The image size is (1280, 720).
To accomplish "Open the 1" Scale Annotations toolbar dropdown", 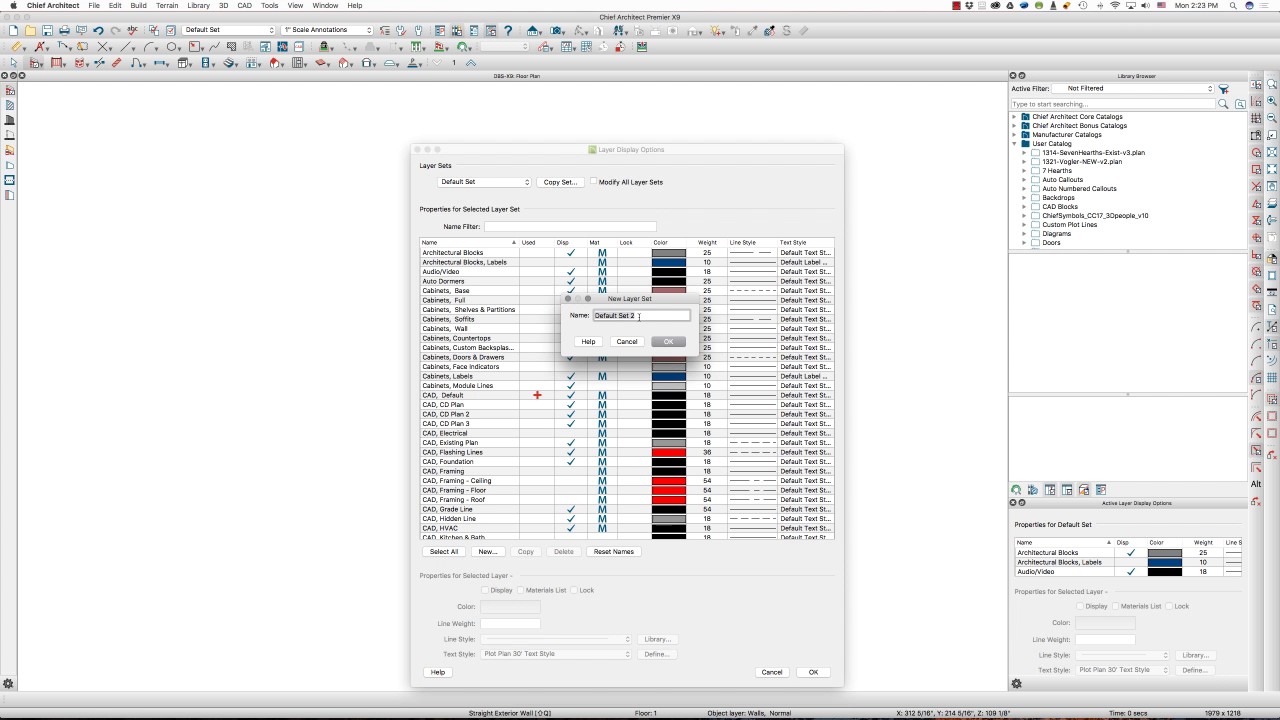I will click(x=327, y=30).
